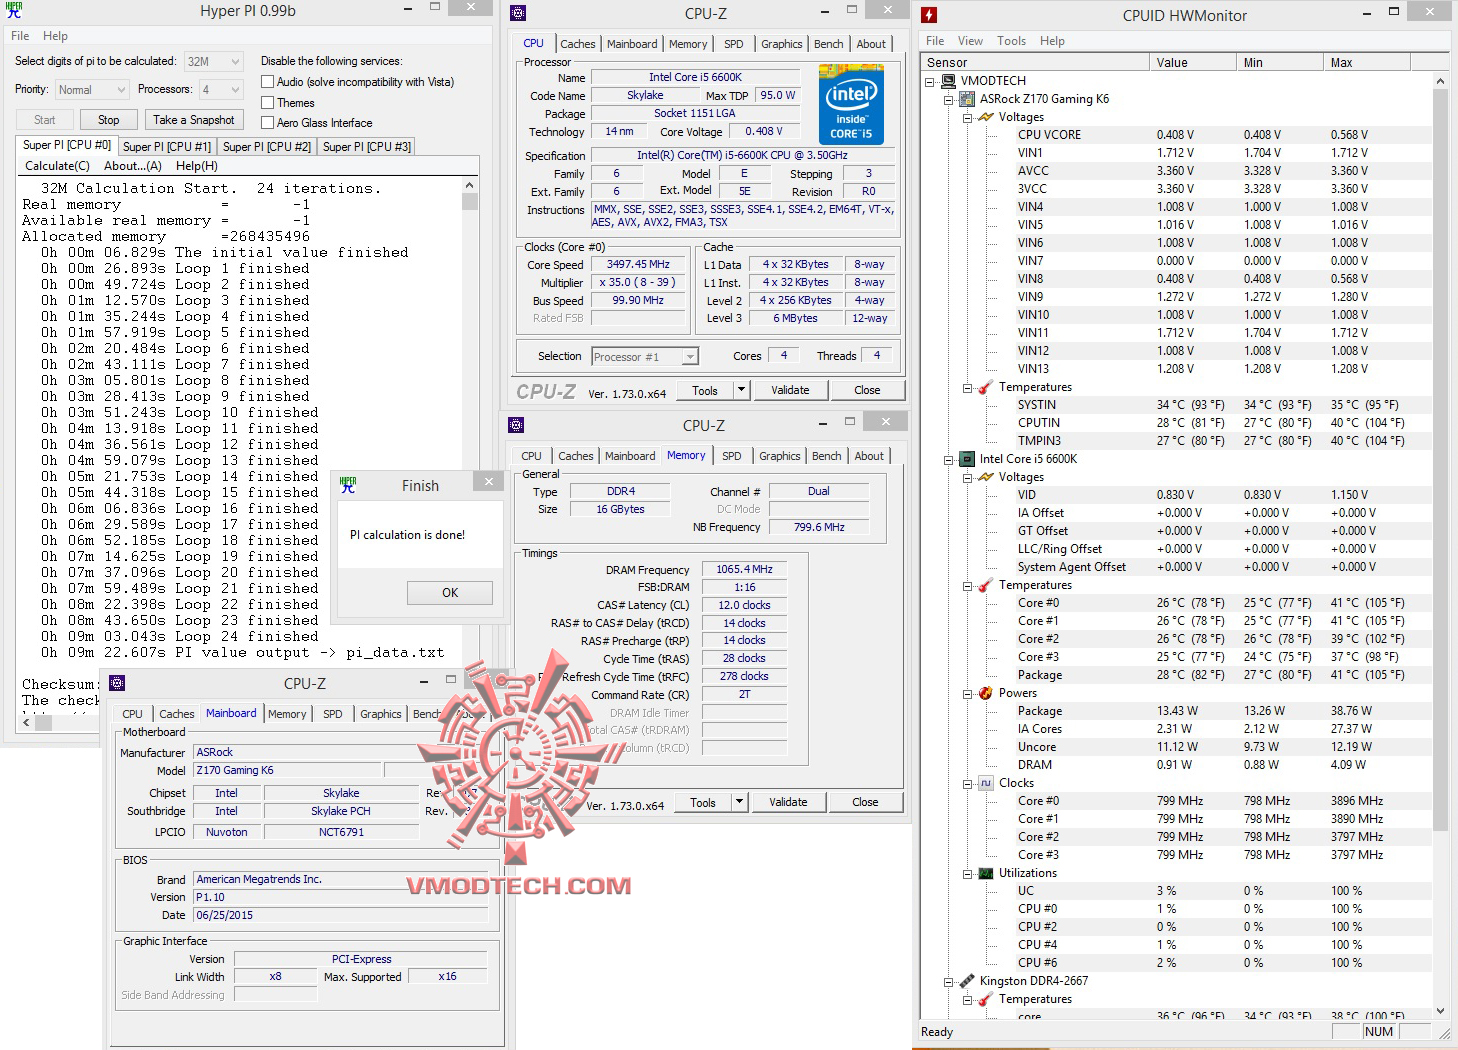Switch to Super PI [CPU #1] tab
The width and height of the screenshot is (1458, 1050).
167,147
